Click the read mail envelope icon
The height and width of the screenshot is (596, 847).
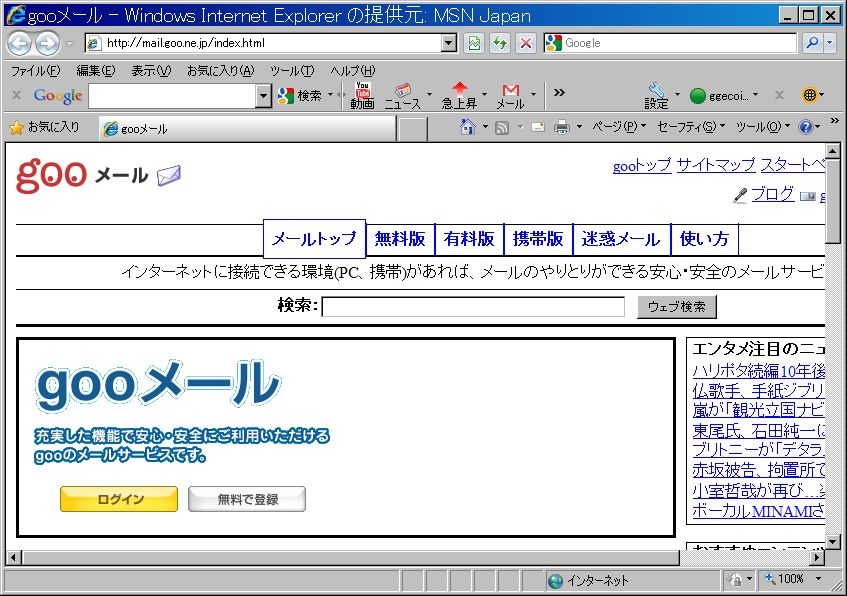538,128
